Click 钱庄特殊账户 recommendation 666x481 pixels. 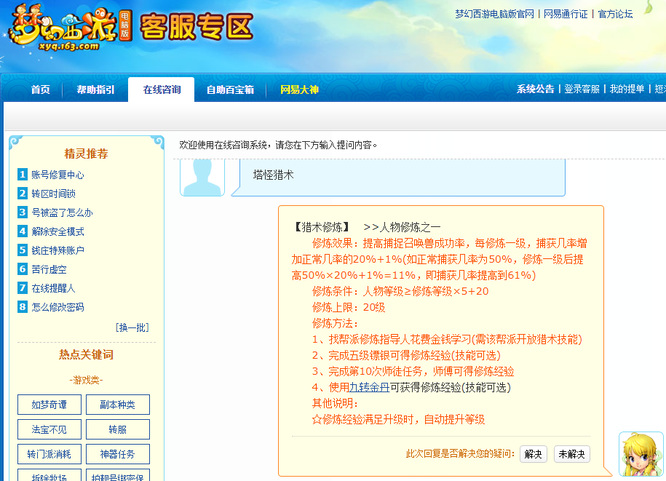[x=58, y=250]
